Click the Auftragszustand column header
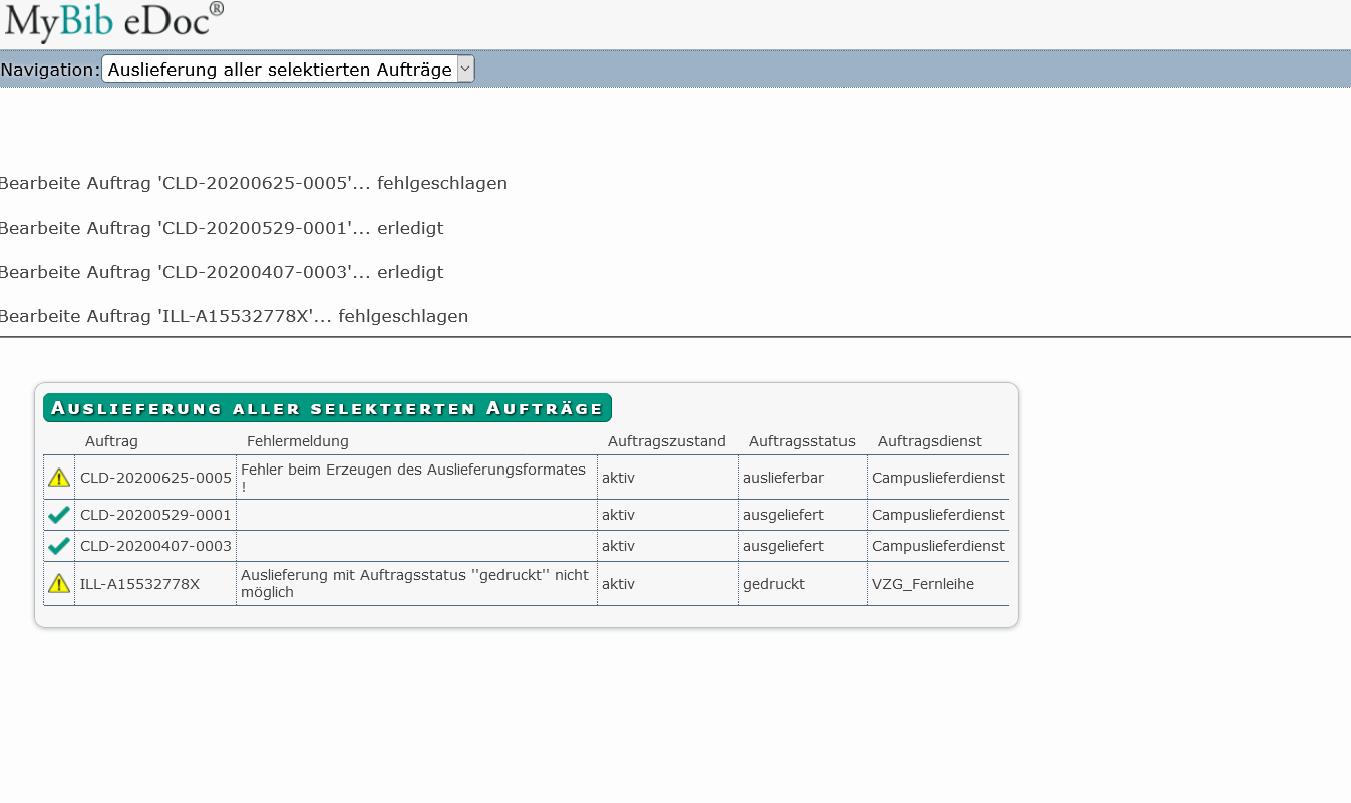 point(667,441)
